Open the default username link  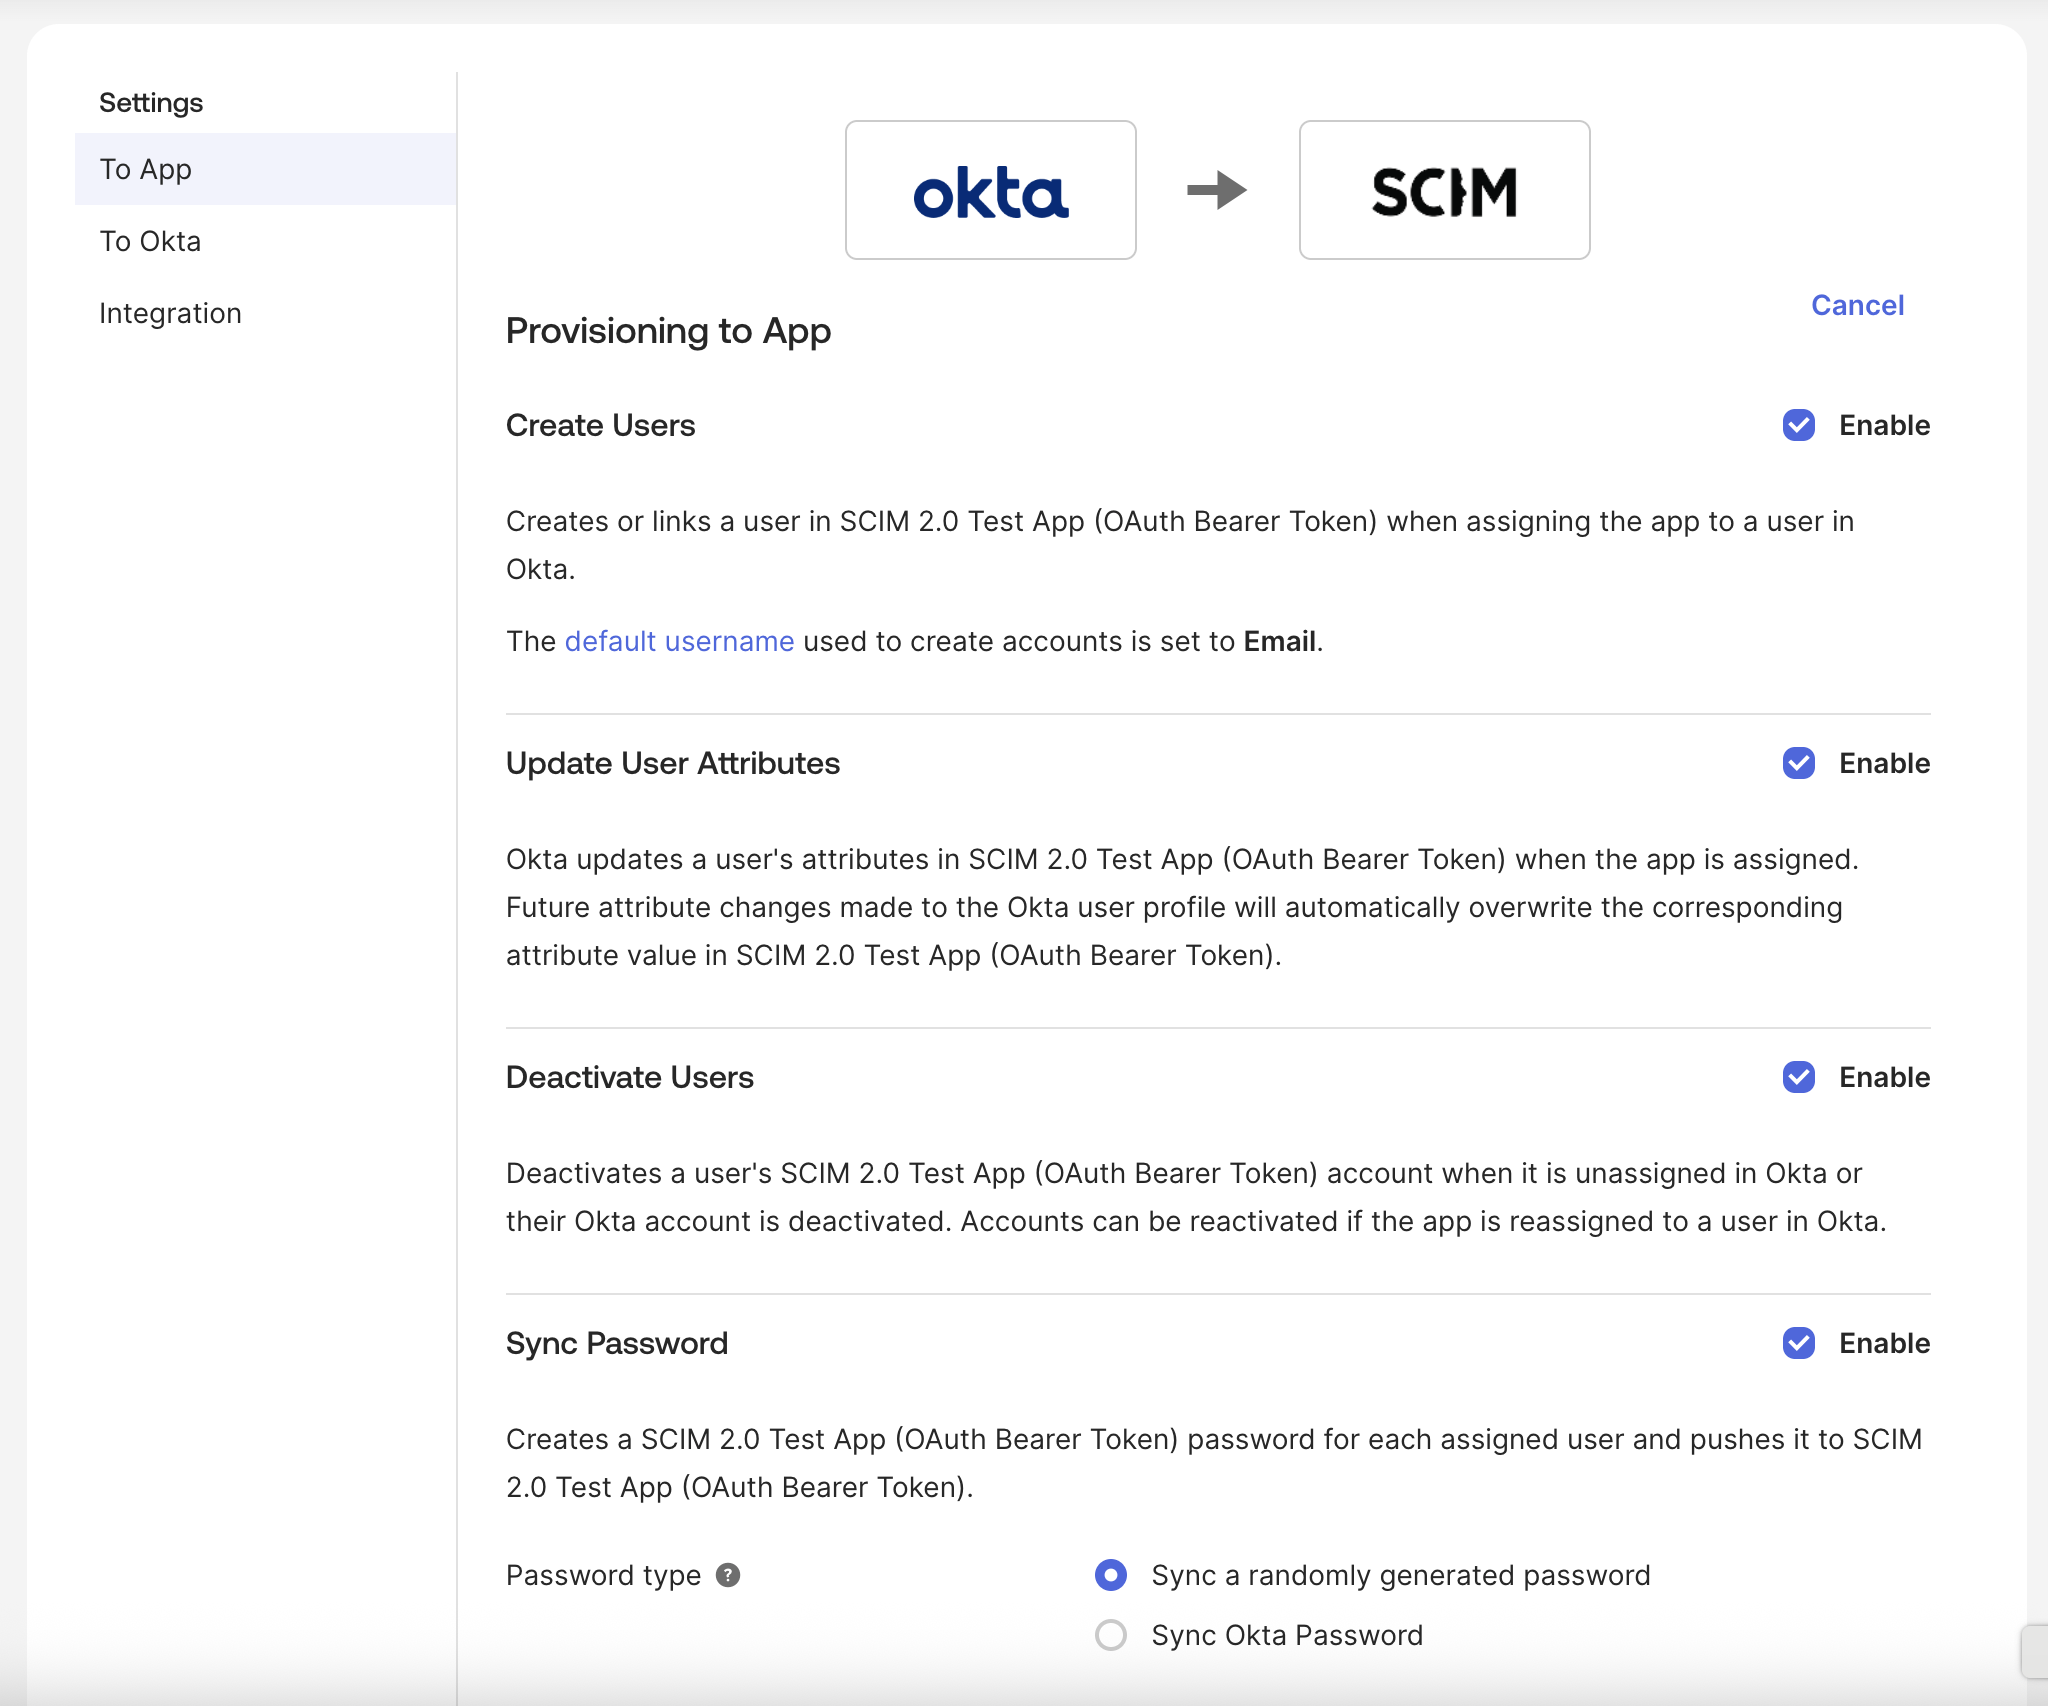pyautogui.click(x=679, y=641)
